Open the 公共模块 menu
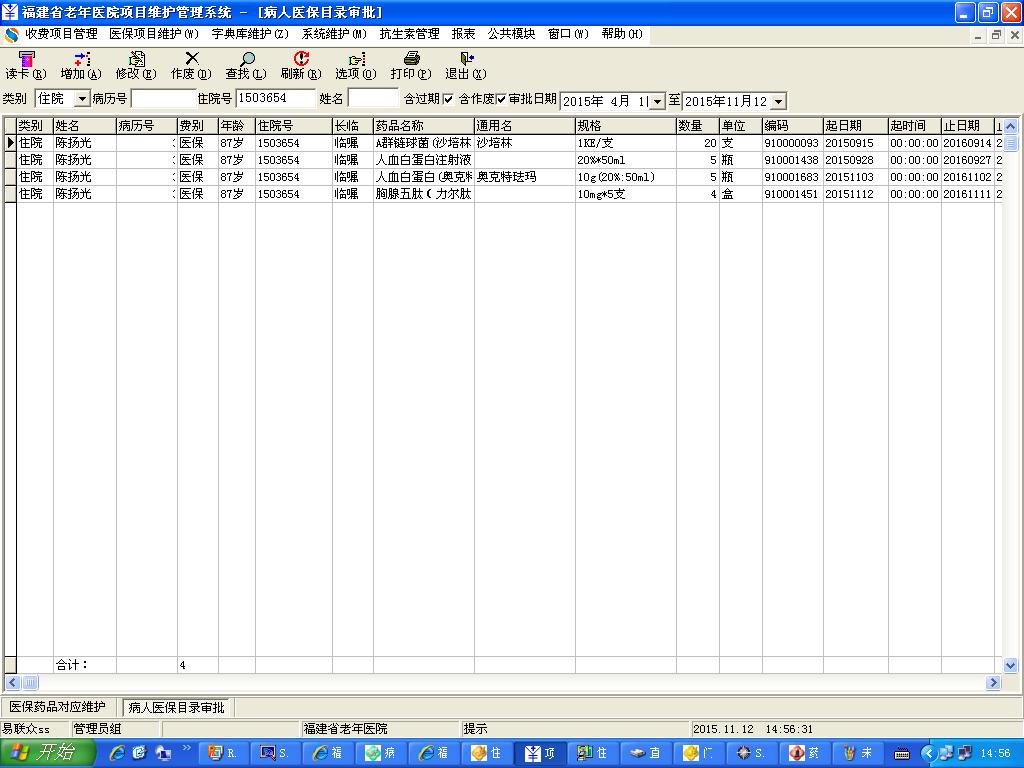 [x=511, y=34]
